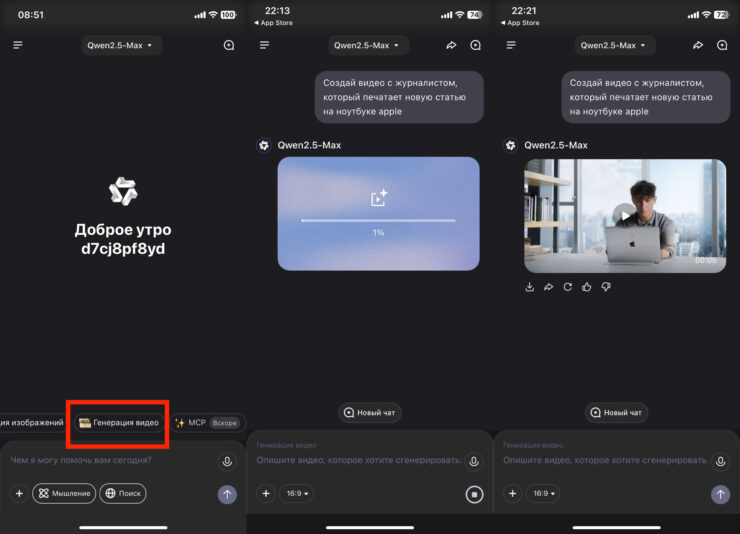Select the MCP chip marked Вскоре
Viewport: 740px width, 534px height.
tap(206, 423)
